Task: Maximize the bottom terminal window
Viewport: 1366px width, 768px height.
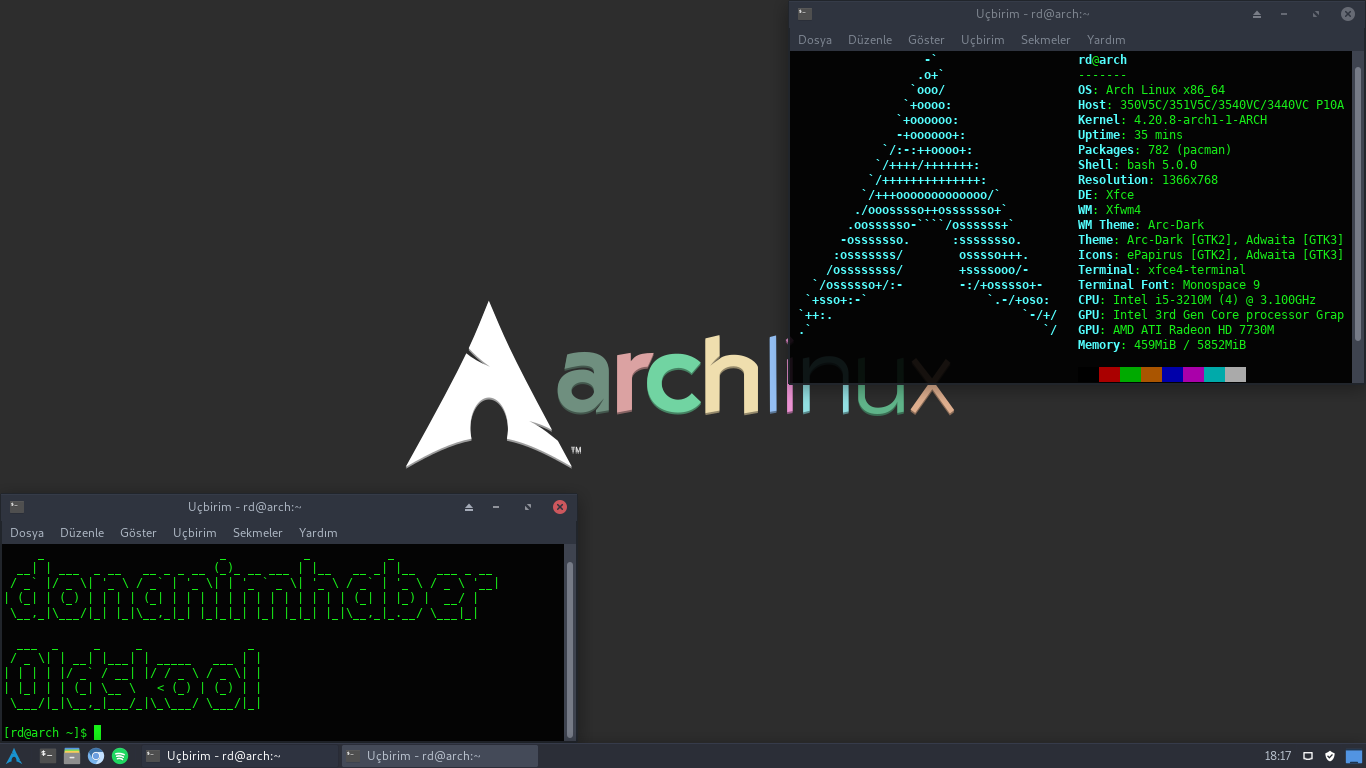Action: pos(528,507)
